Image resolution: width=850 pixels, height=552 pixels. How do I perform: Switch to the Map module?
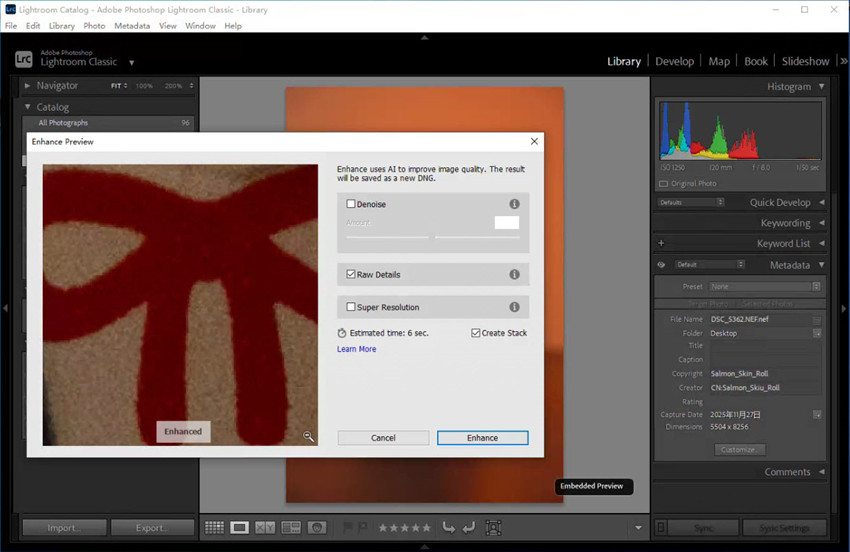click(719, 61)
